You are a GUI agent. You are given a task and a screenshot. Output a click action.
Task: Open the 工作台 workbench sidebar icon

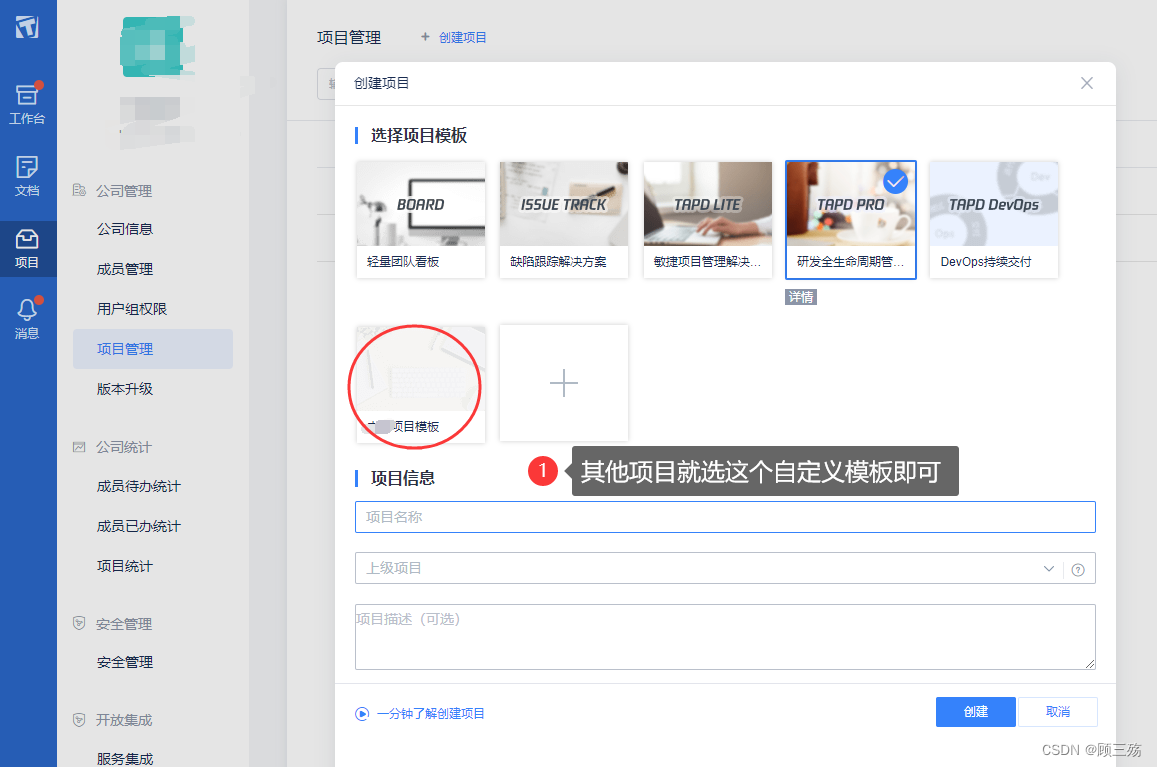point(27,103)
